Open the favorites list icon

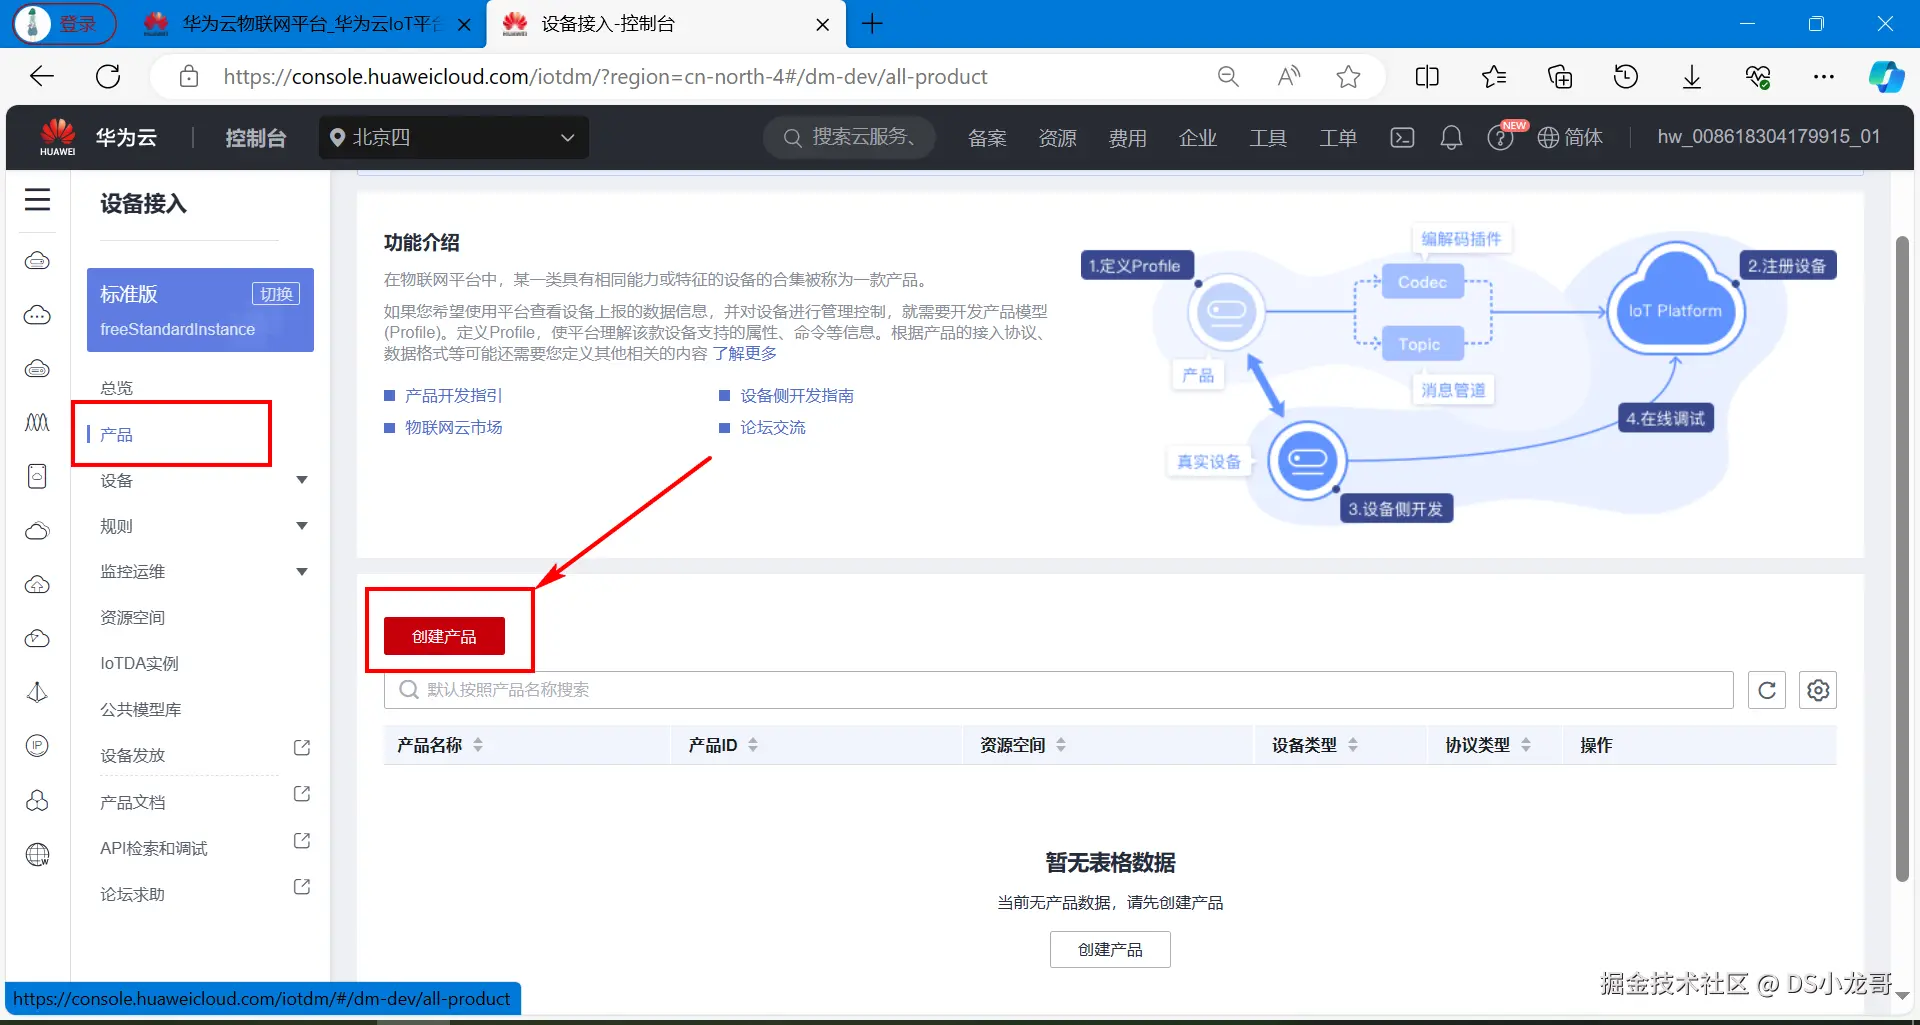pyautogui.click(x=1494, y=77)
